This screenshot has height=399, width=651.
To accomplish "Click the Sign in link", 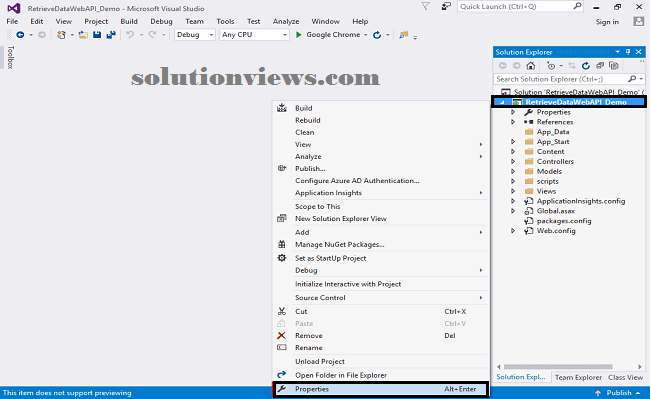I will point(607,22).
